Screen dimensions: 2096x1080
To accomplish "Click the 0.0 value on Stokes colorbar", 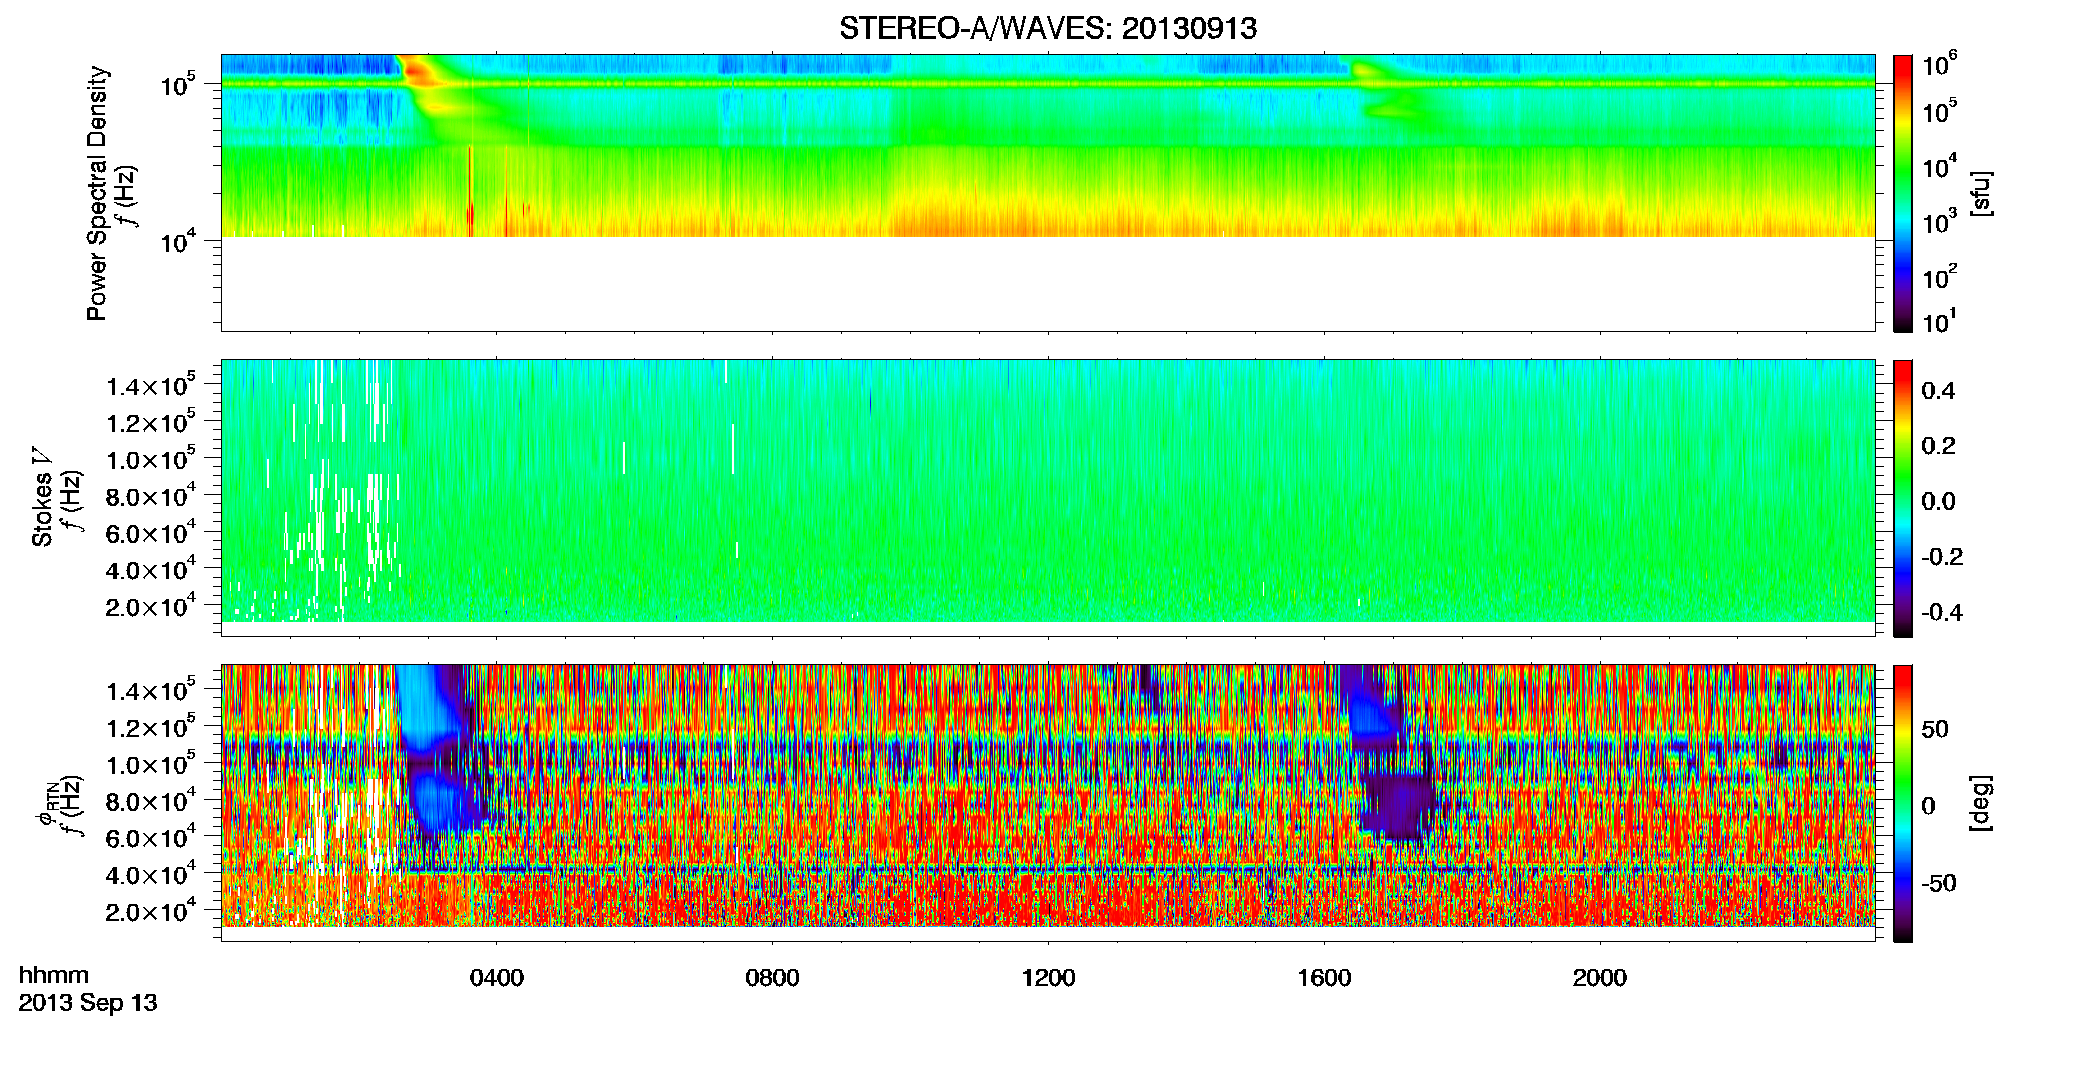I will [x=1938, y=502].
